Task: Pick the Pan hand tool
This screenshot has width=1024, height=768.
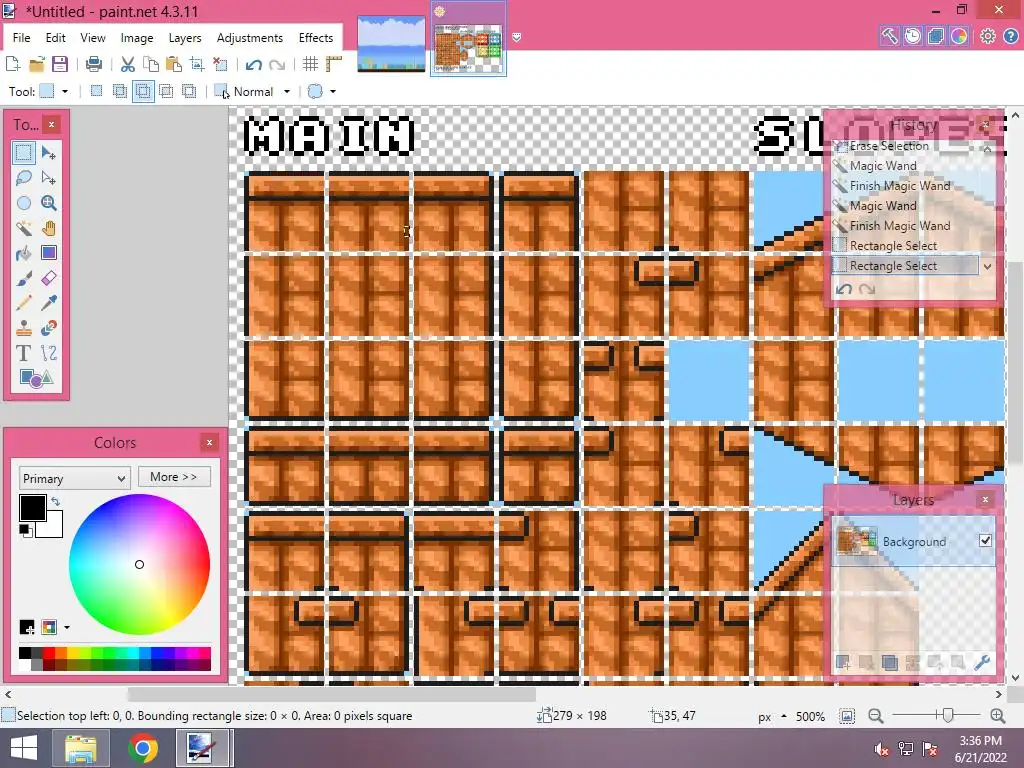Action: click(x=48, y=228)
